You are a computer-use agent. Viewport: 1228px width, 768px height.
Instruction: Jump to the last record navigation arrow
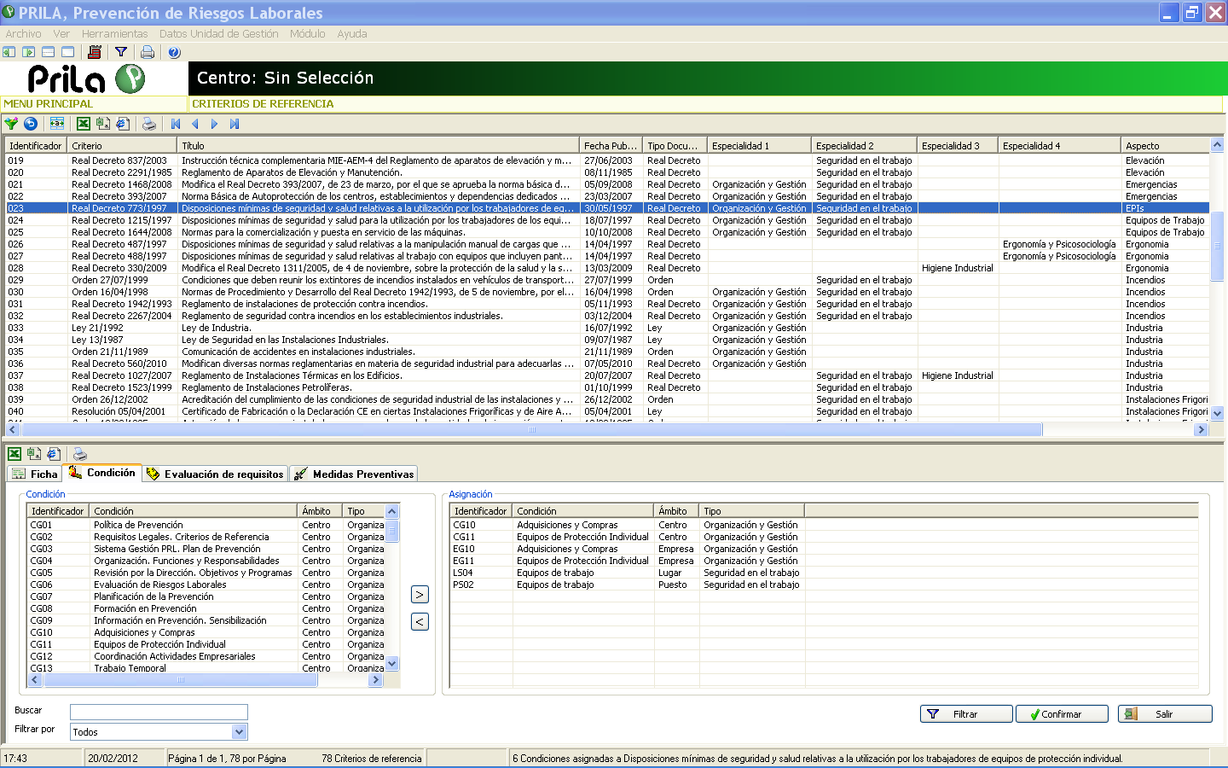click(234, 124)
